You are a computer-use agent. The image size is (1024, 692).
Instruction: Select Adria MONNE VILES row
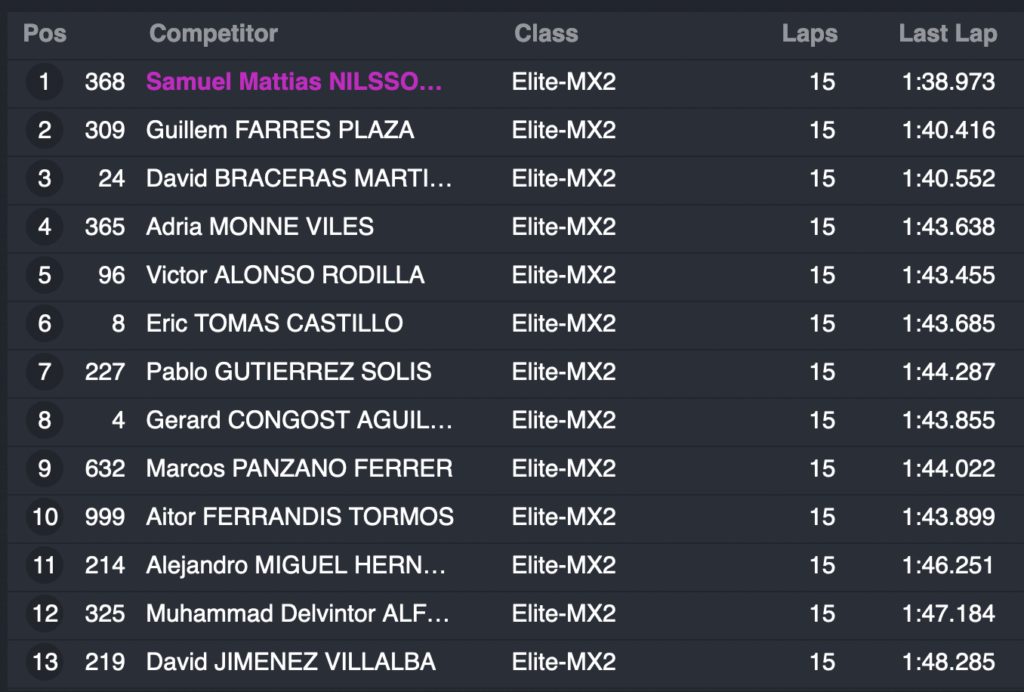pyautogui.click(x=260, y=227)
